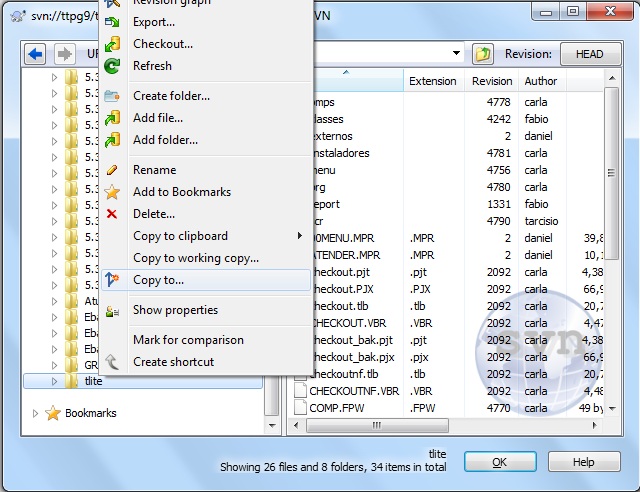
Task: Click the file list horizontal scrollbar thumb
Action: (x=377, y=425)
